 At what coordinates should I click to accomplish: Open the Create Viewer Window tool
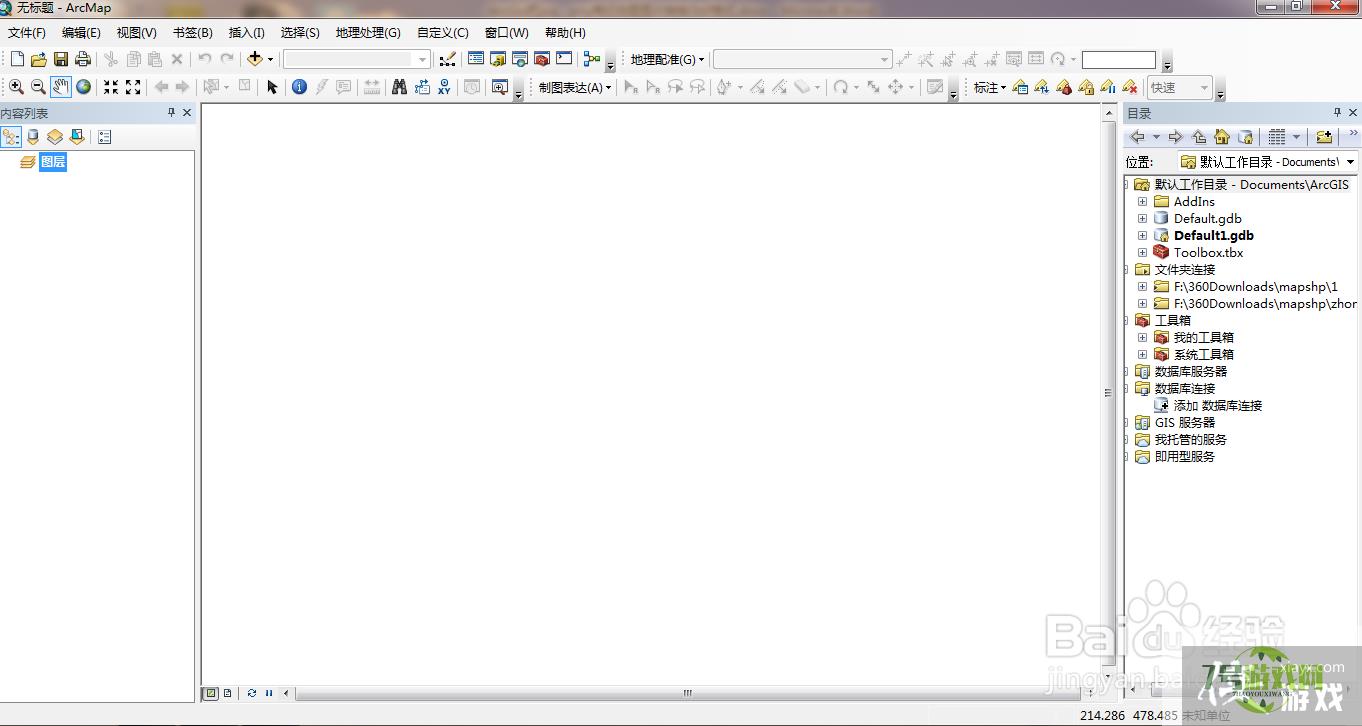[x=500, y=87]
